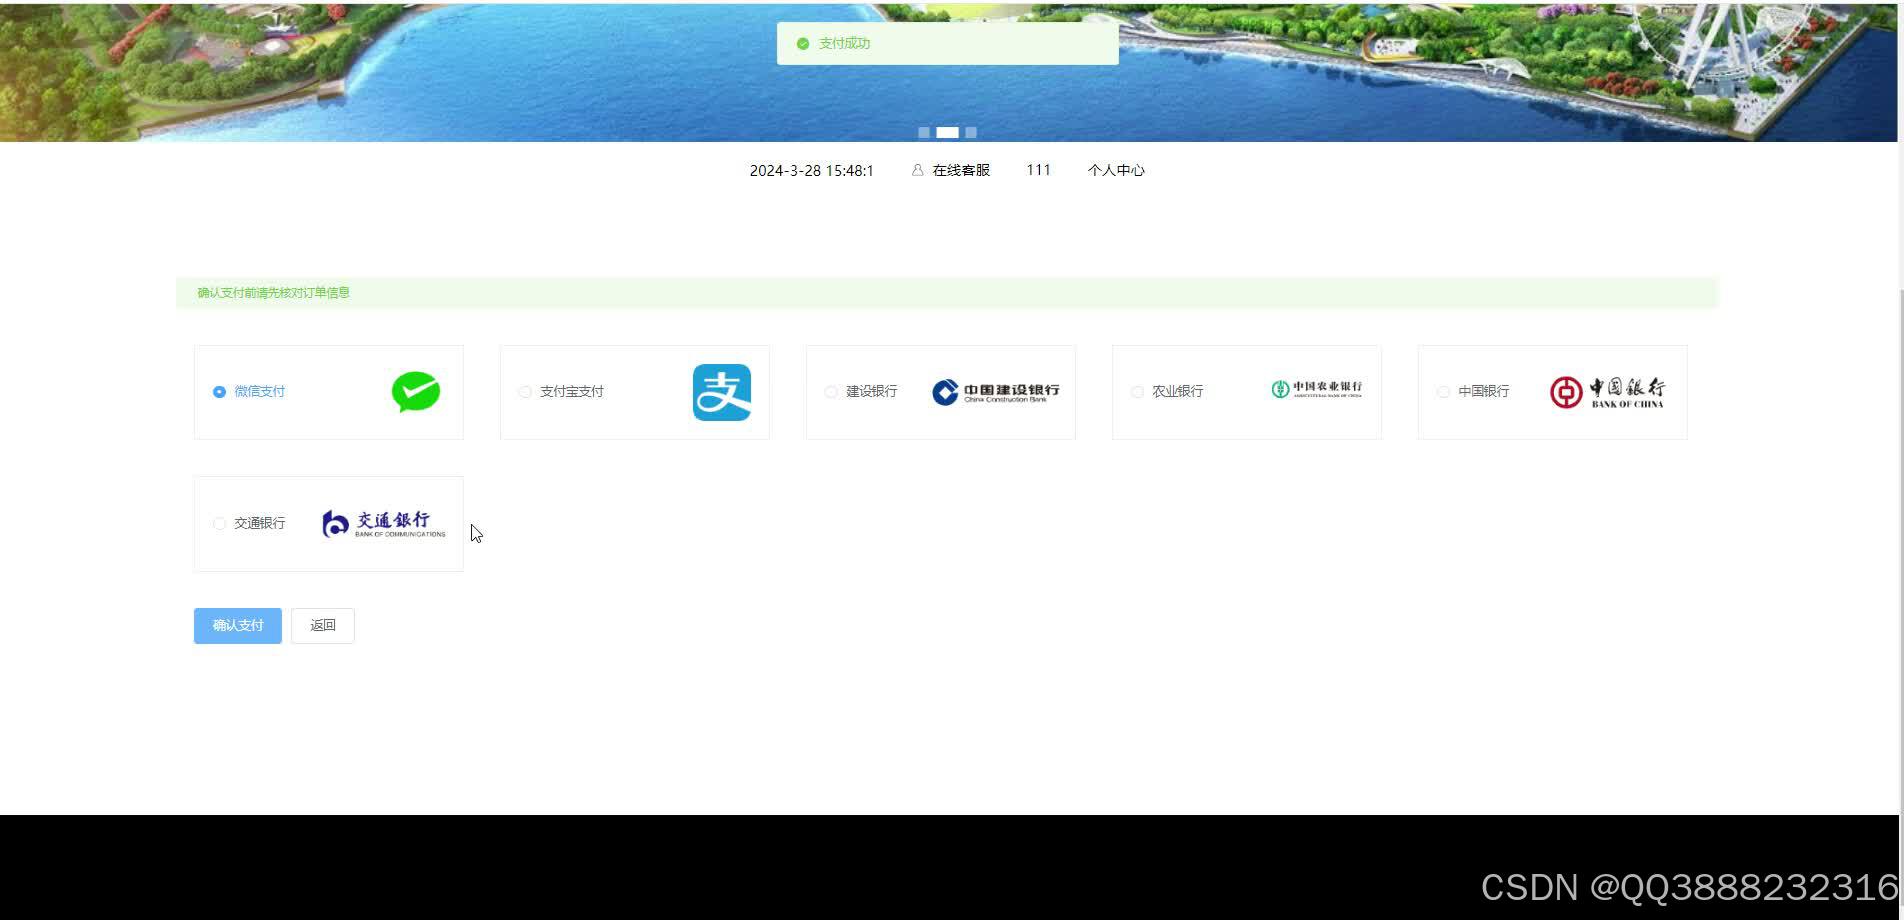Click the Alipay blue logo
Image resolution: width=1904 pixels, height=920 pixels.
point(722,392)
